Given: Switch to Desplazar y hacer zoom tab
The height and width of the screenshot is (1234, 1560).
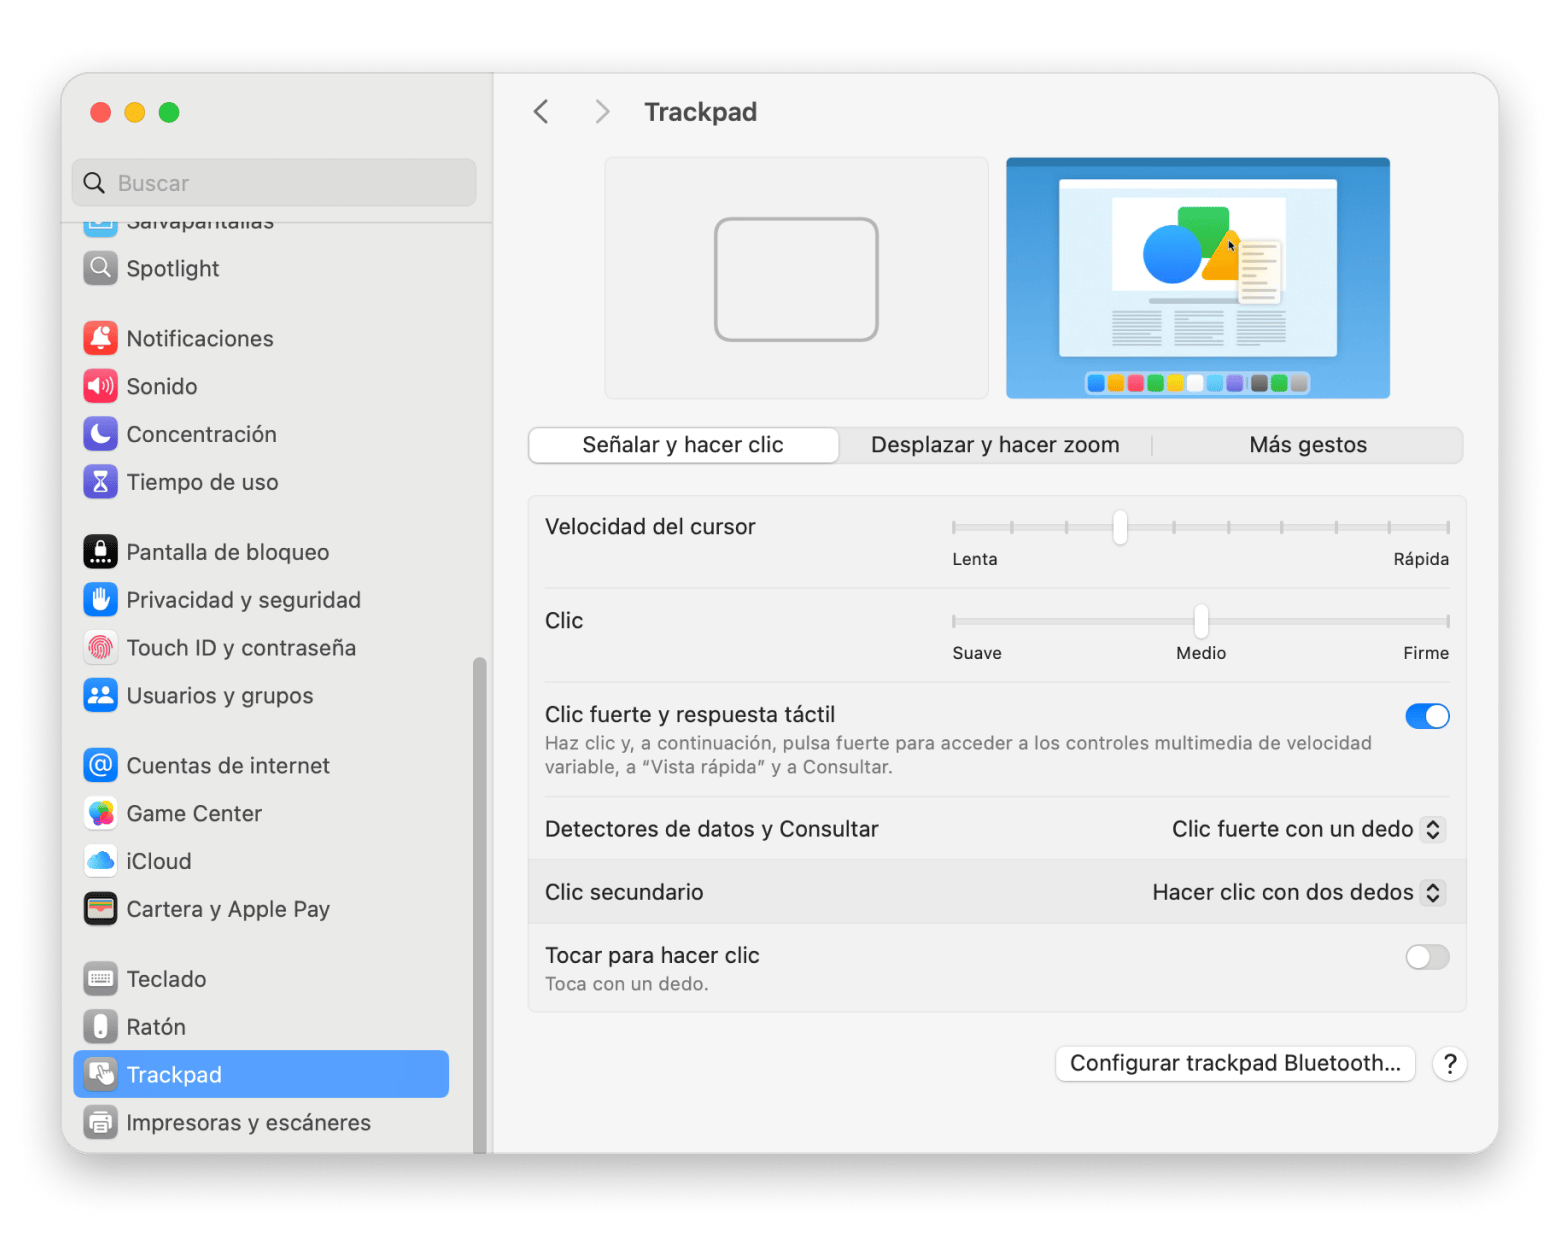Looking at the screenshot, I should tap(994, 446).
